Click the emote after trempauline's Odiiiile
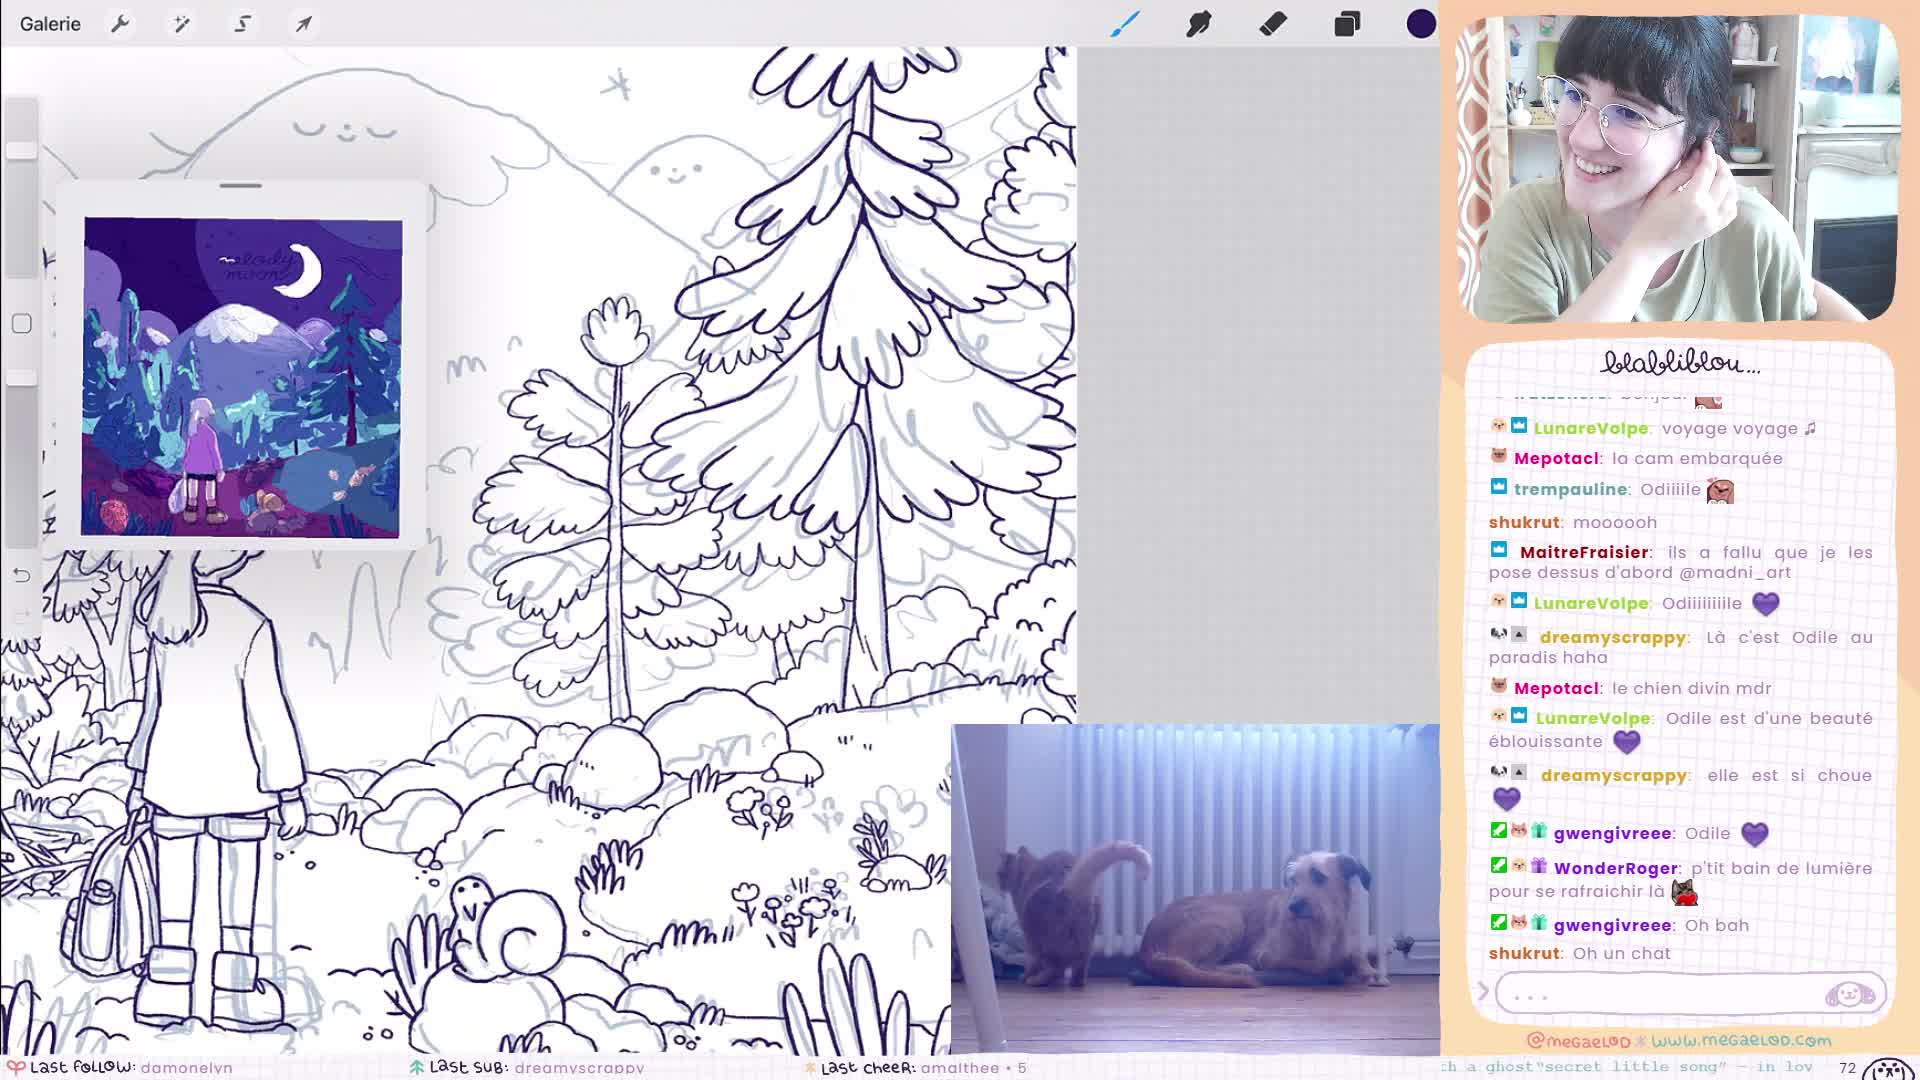This screenshot has height=1080, width=1920. point(1720,490)
